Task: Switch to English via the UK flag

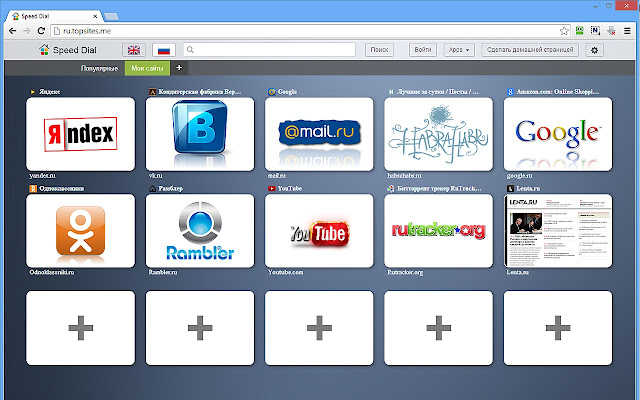Action: tap(133, 50)
